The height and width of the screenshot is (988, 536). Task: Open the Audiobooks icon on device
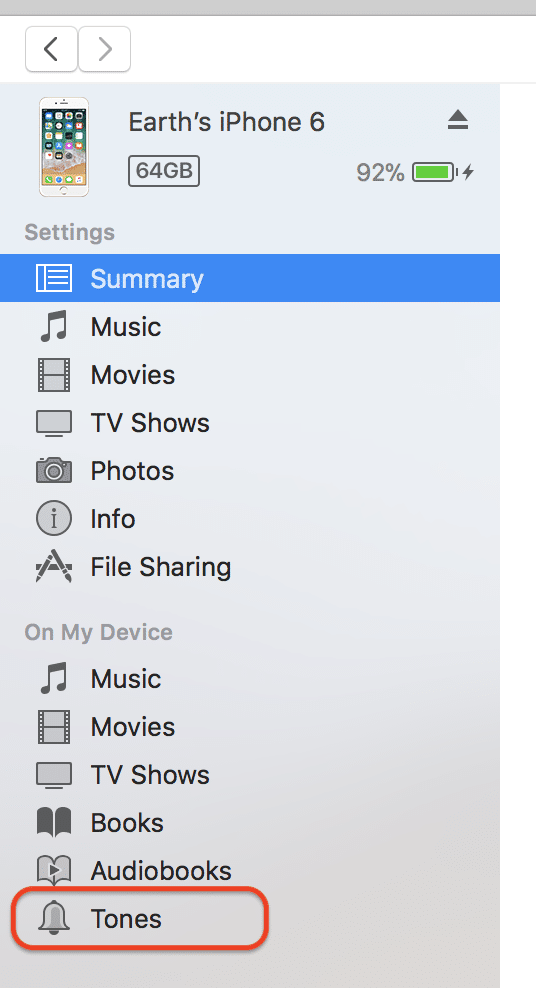(54, 870)
